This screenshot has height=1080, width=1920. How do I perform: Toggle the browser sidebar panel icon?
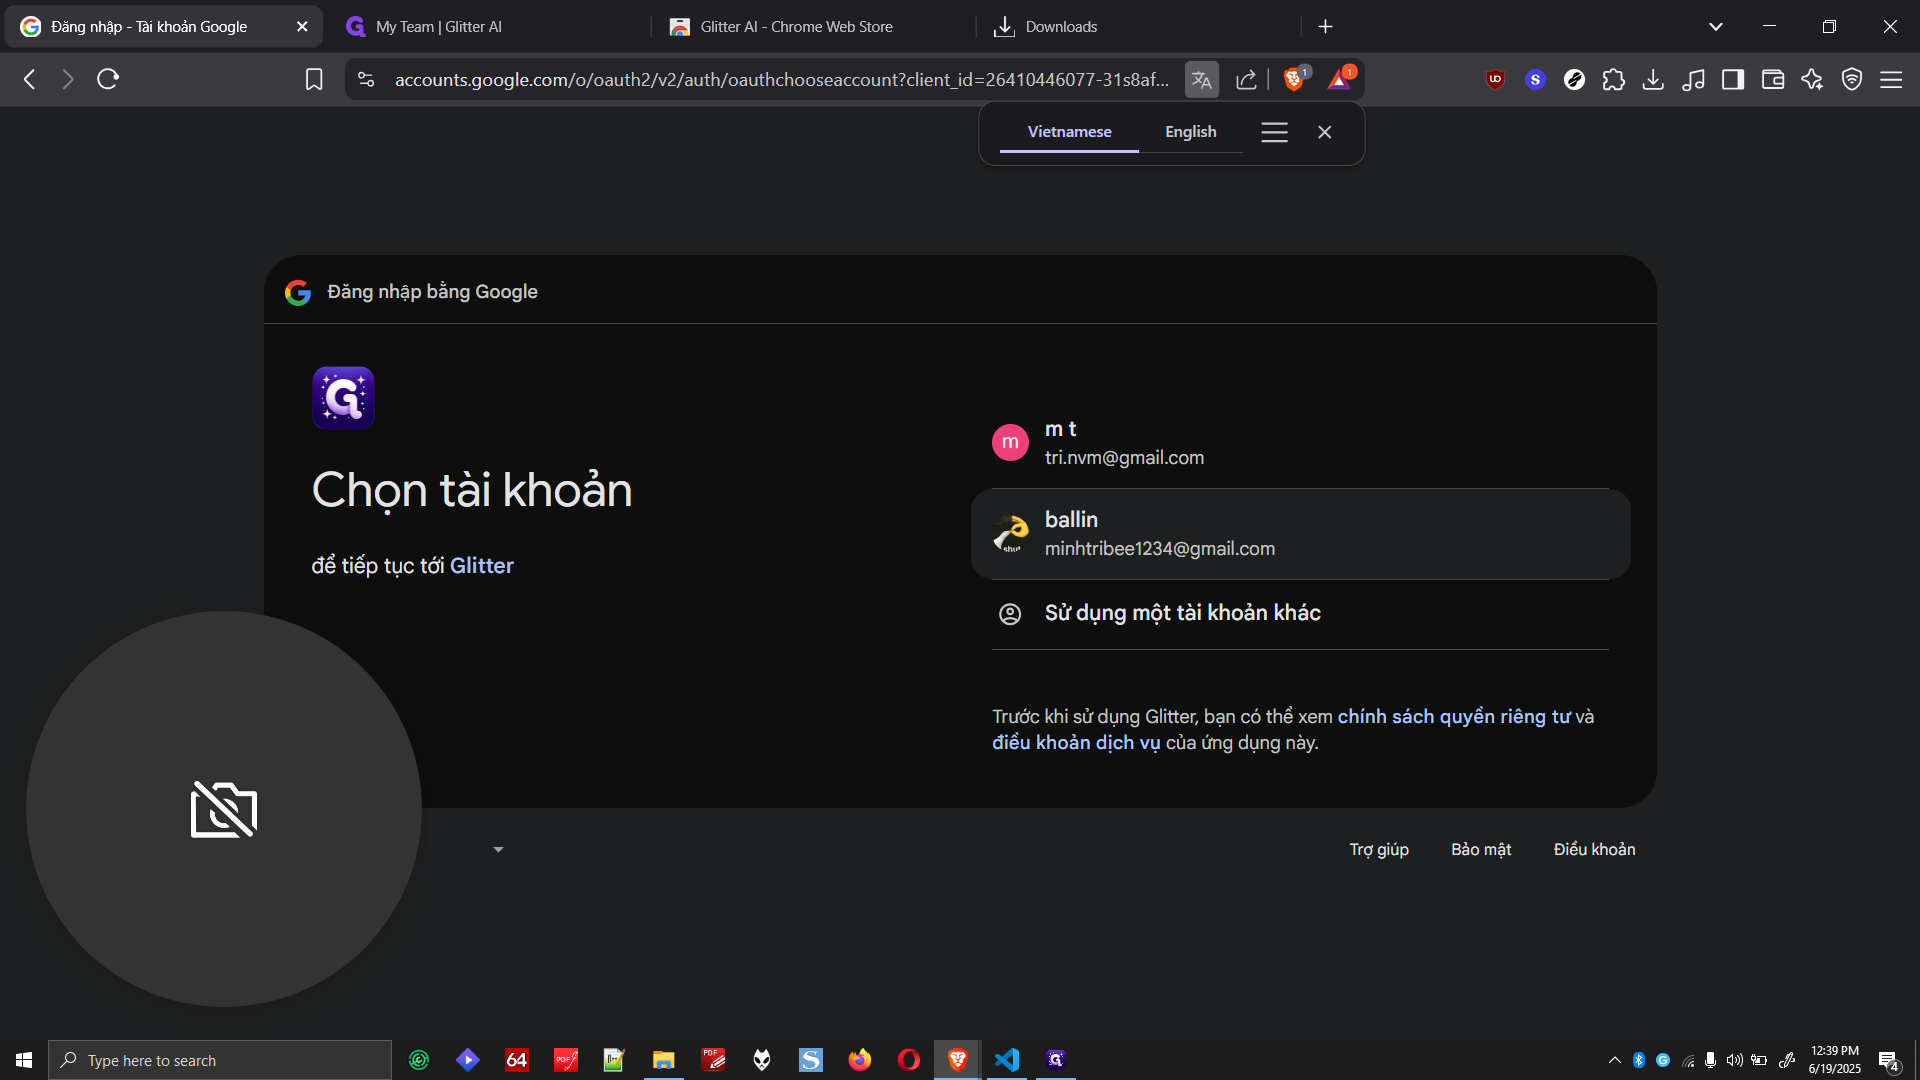click(x=1733, y=80)
